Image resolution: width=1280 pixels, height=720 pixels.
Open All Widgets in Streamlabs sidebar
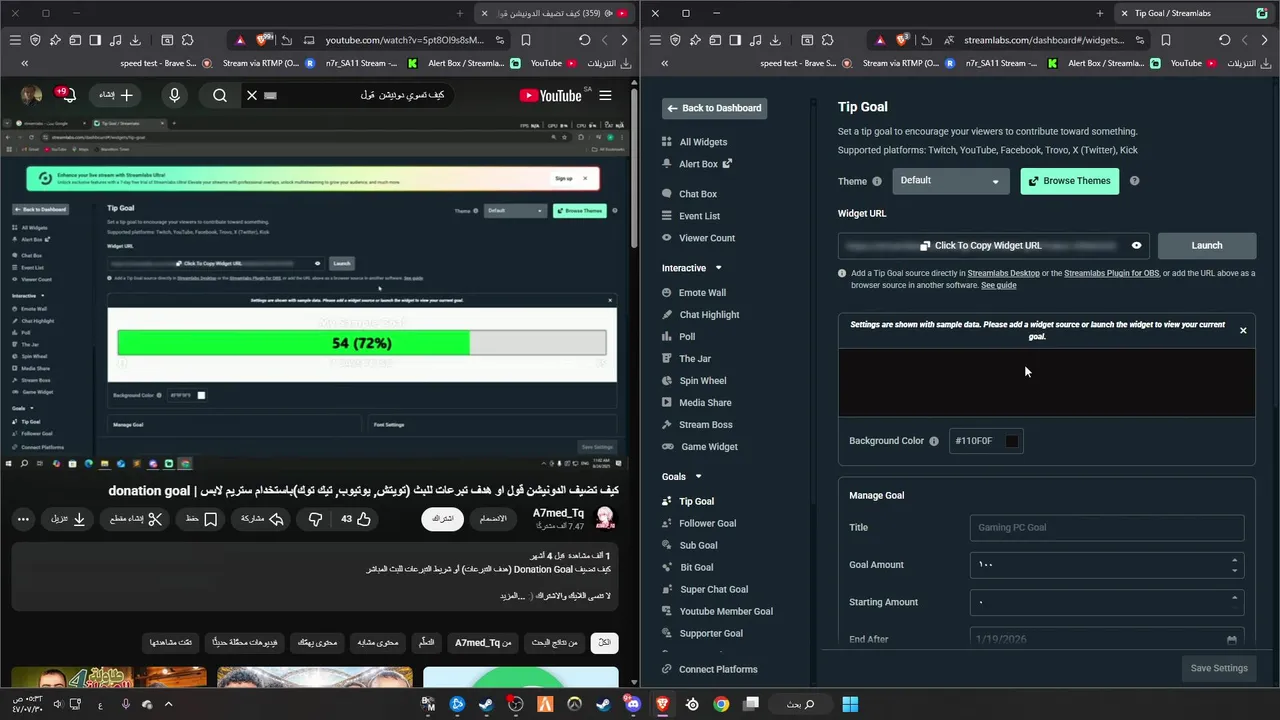(695, 142)
